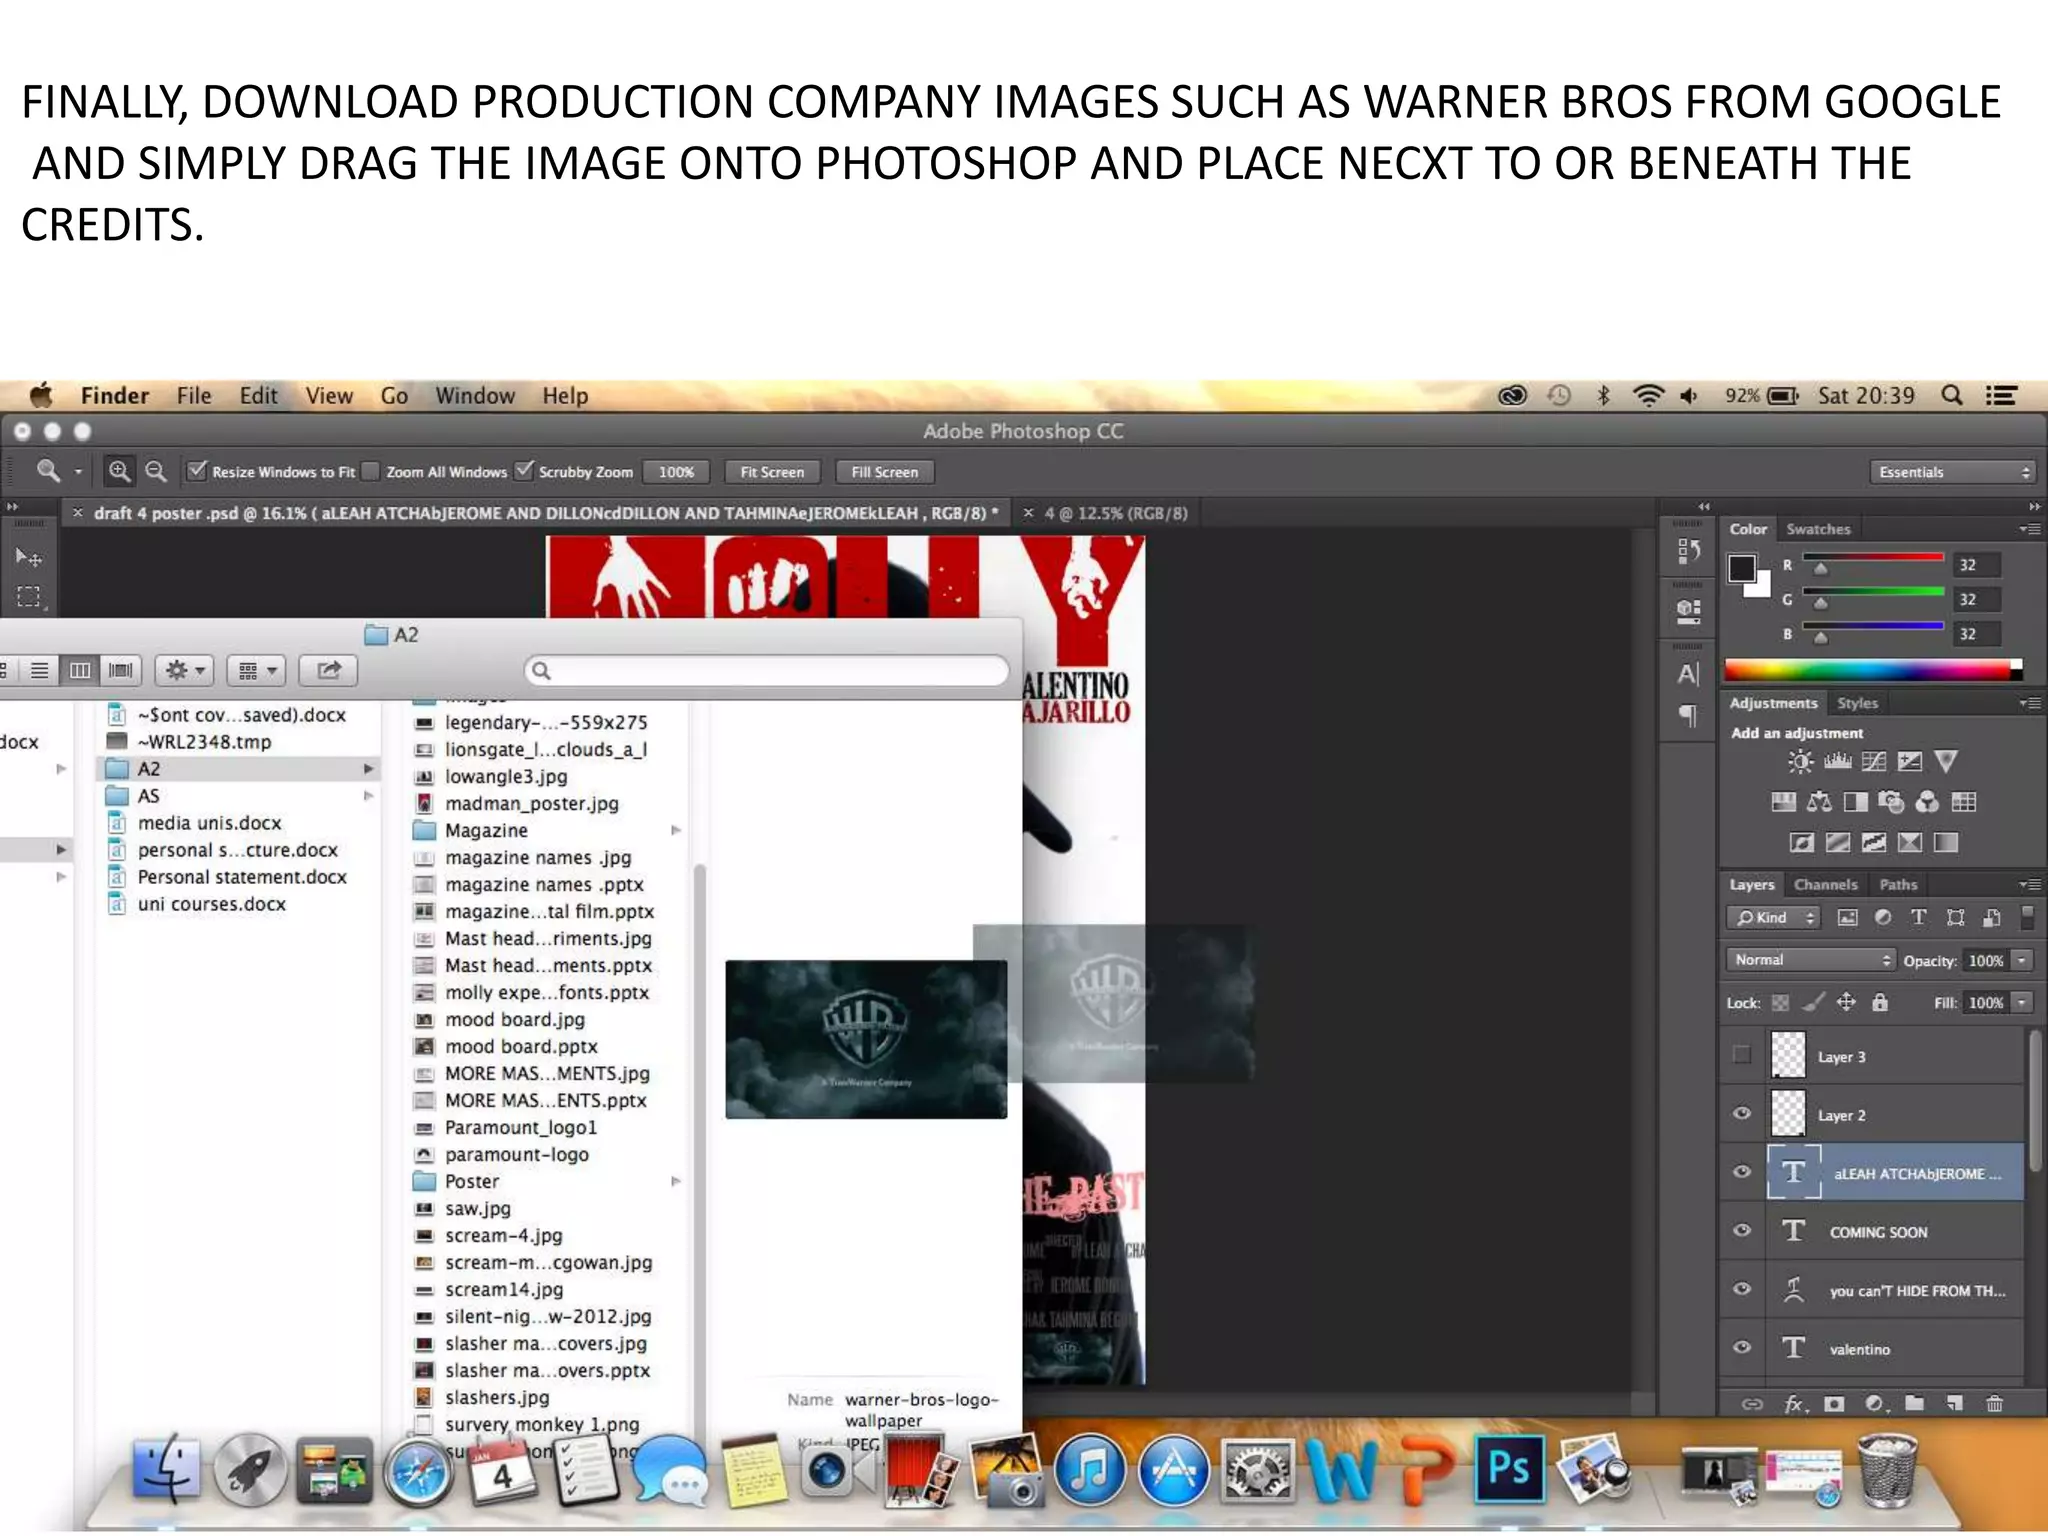Switch to the Channels tab
Screen dimensions: 2048x1536
pos(1825,885)
